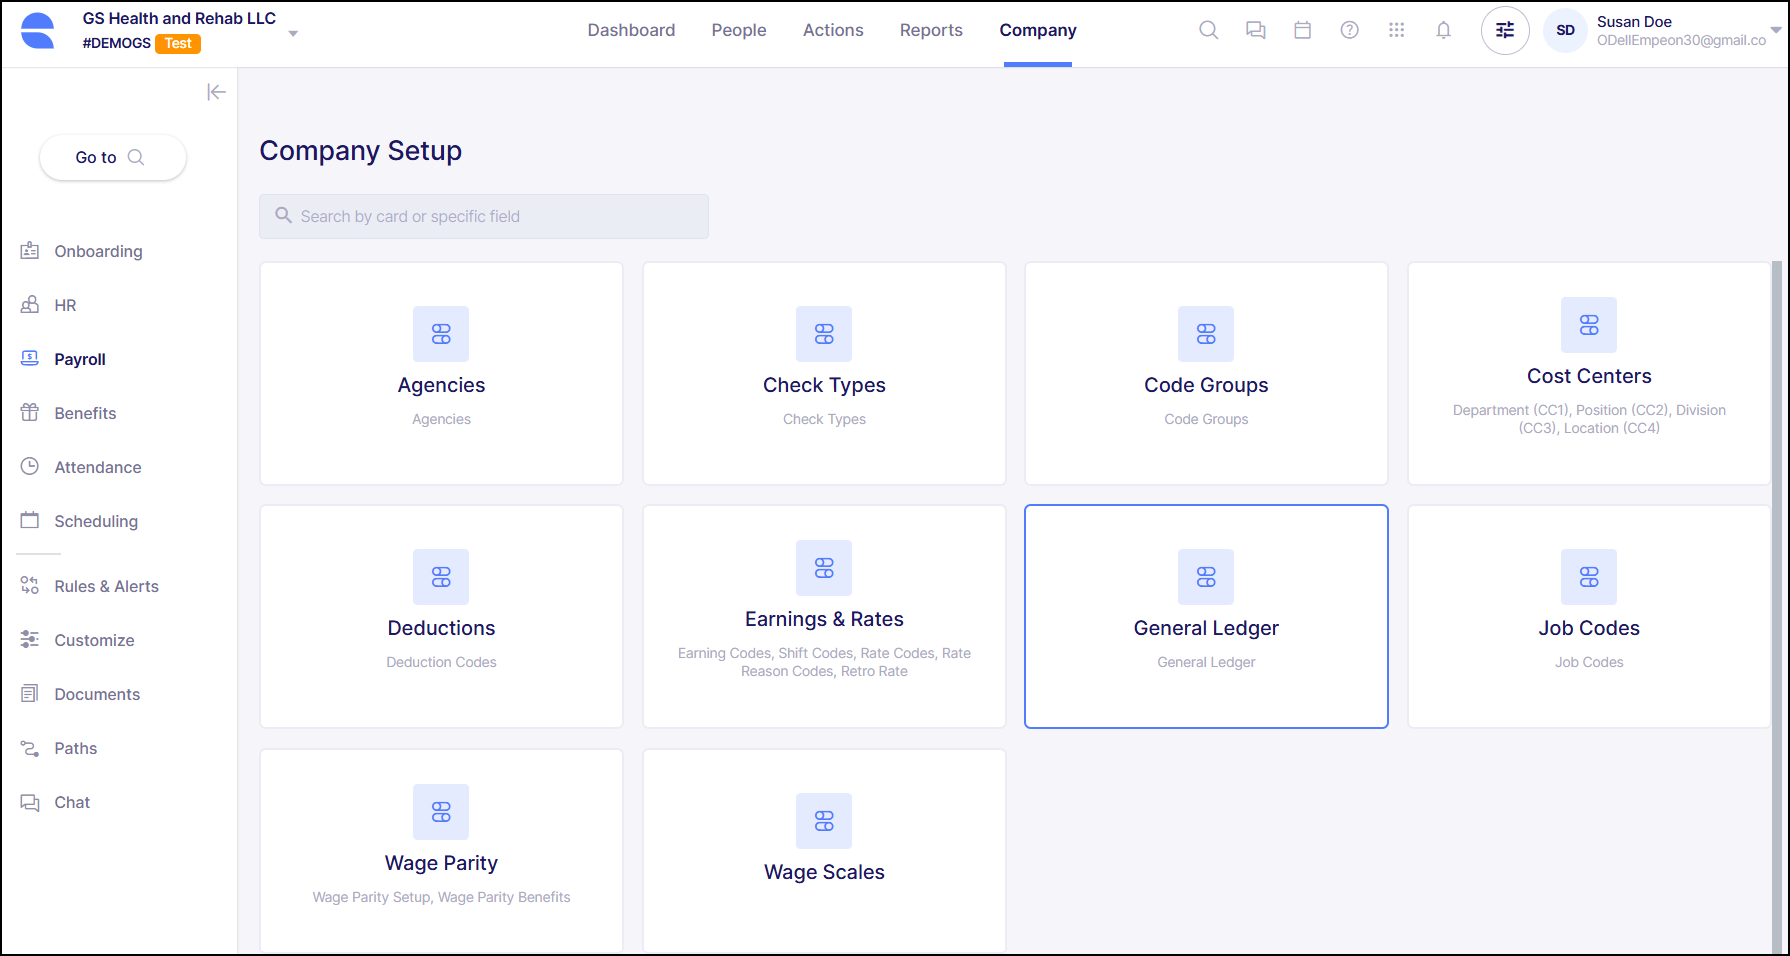This screenshot has width=1790, height=956.
Task: Click the settings sliders round button
Action: pyautogui.click(x=1504, y=30)
